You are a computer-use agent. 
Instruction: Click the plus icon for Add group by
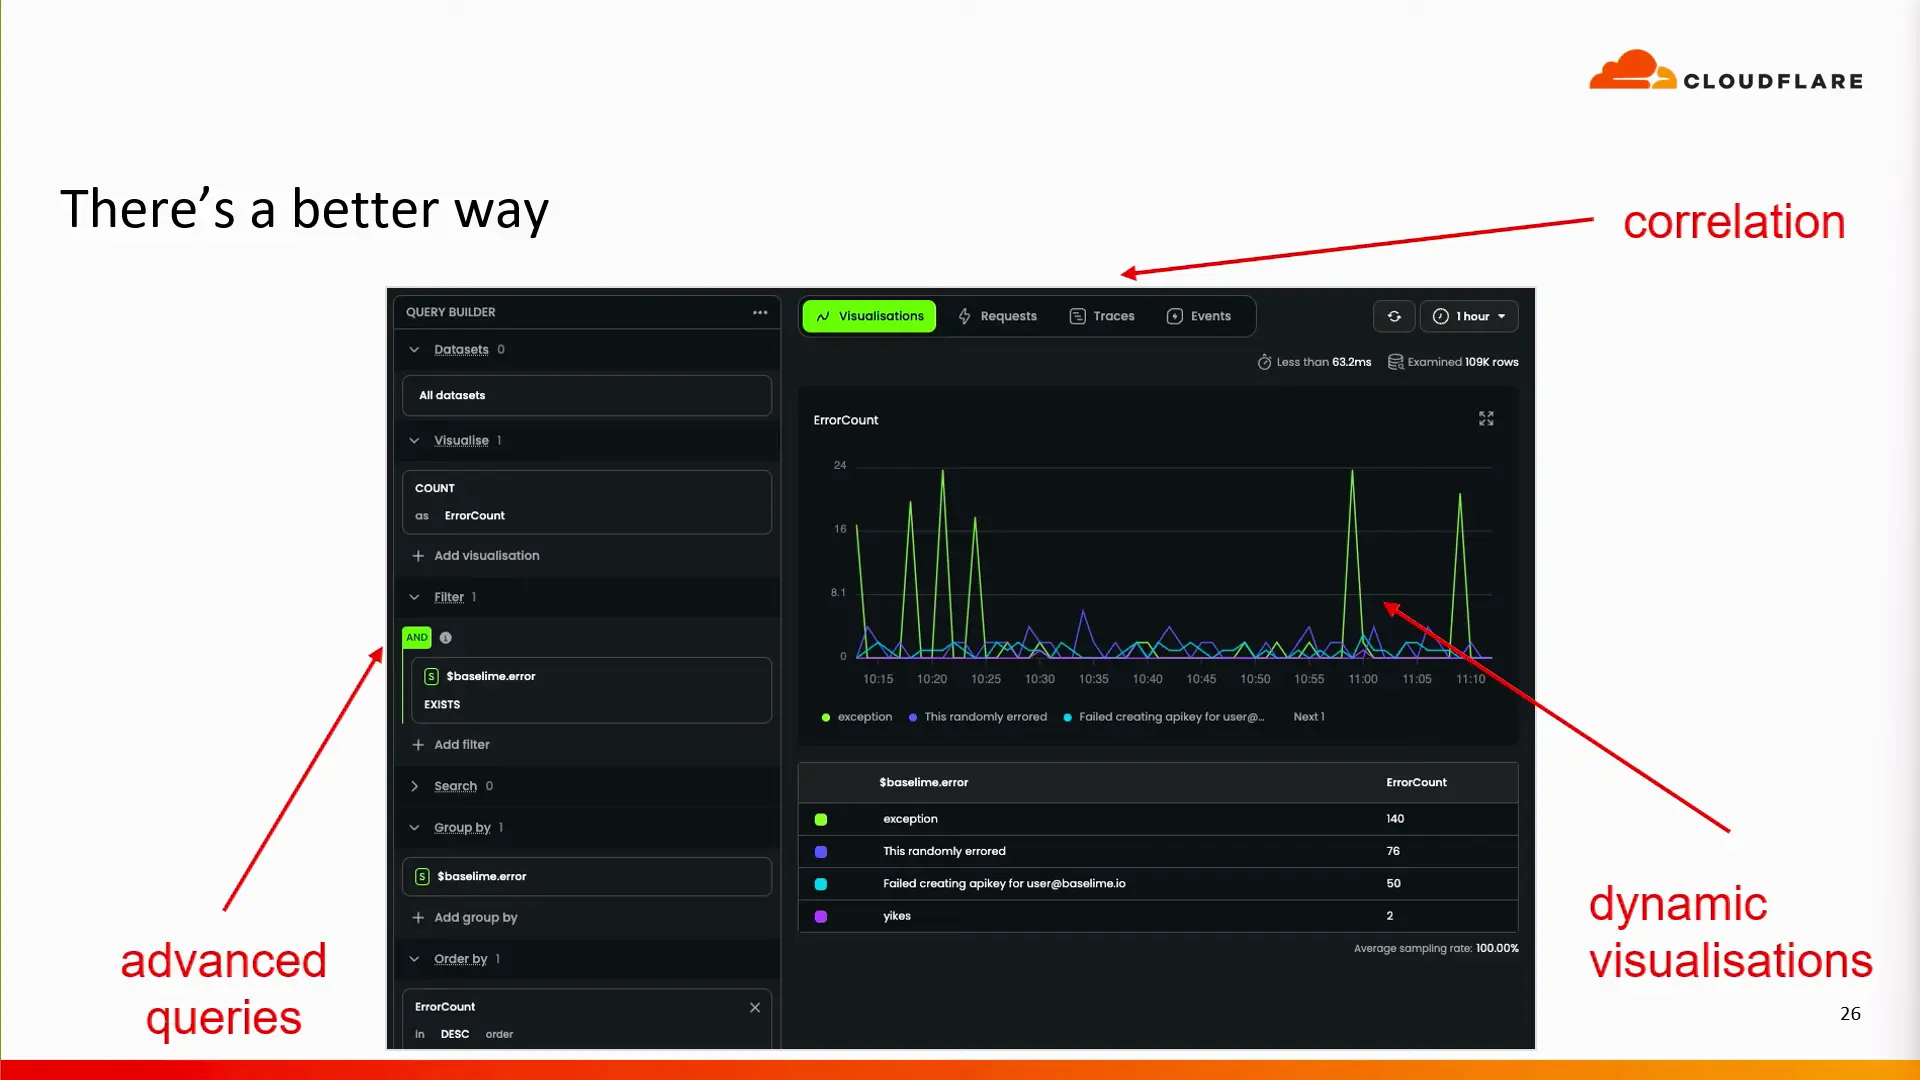click(418, 918)
